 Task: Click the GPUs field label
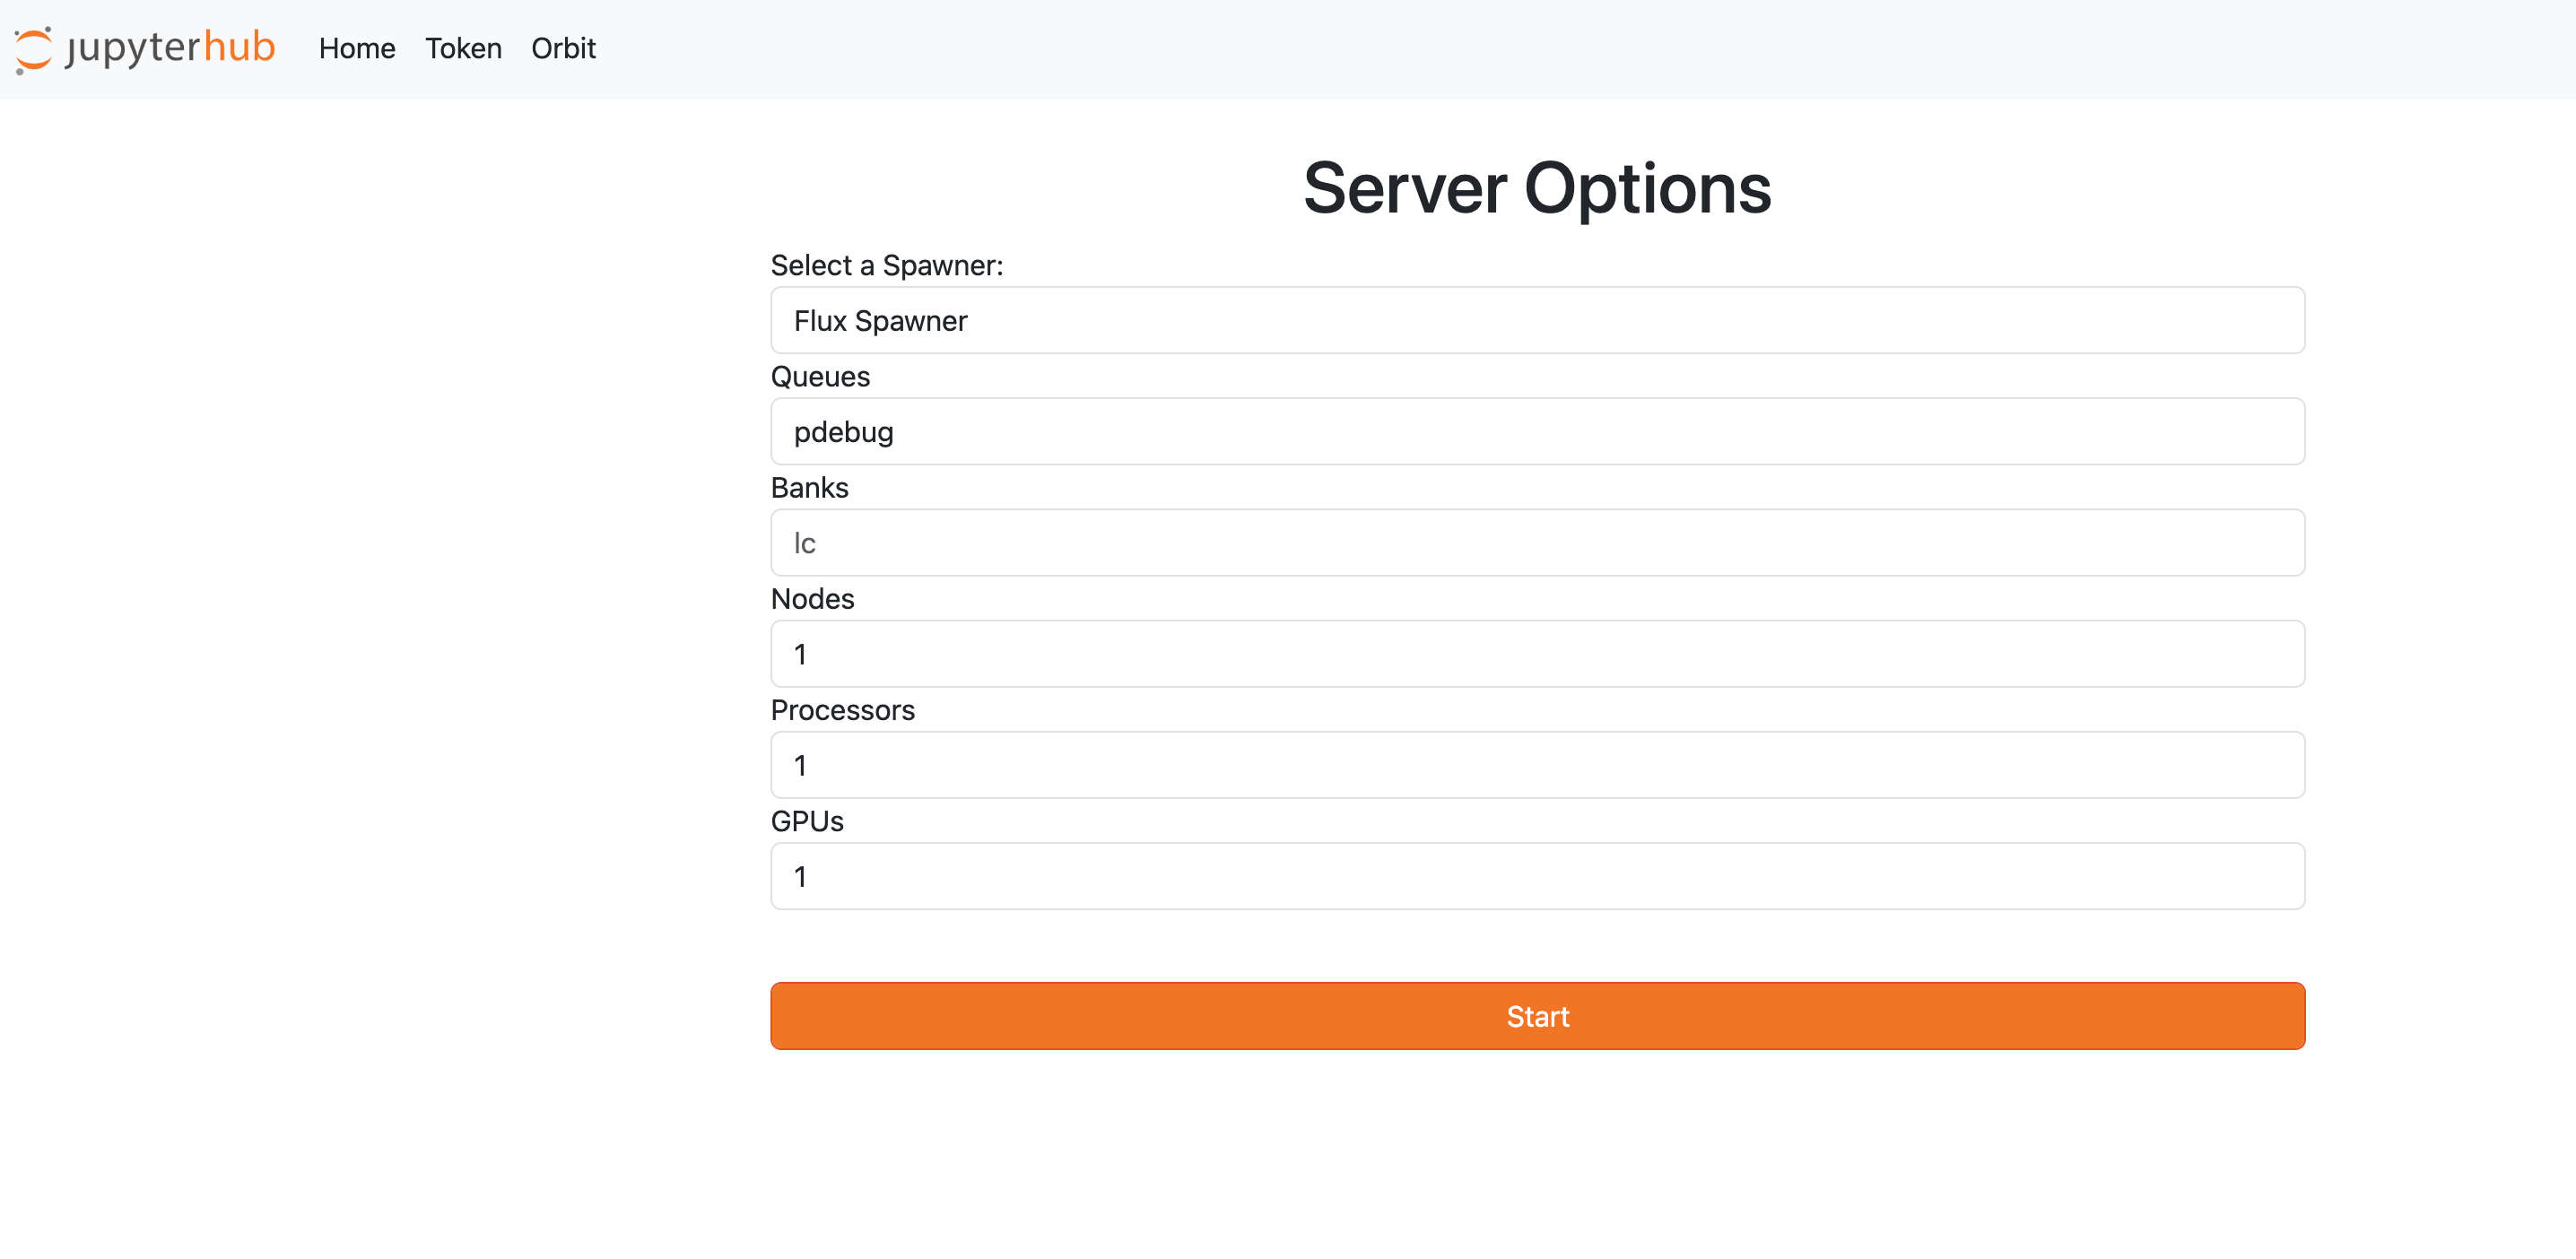(x=806, y=821)
